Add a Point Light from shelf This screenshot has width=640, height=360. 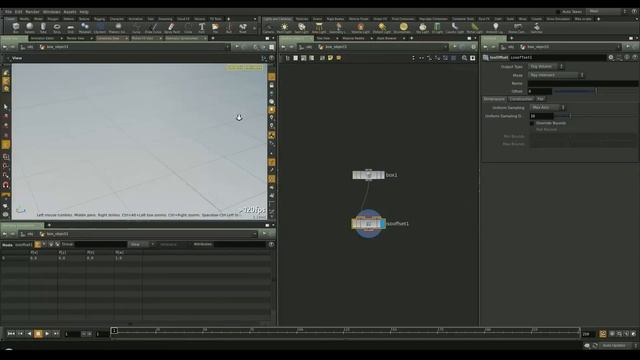pyautogui.click(x=284, y=28)
